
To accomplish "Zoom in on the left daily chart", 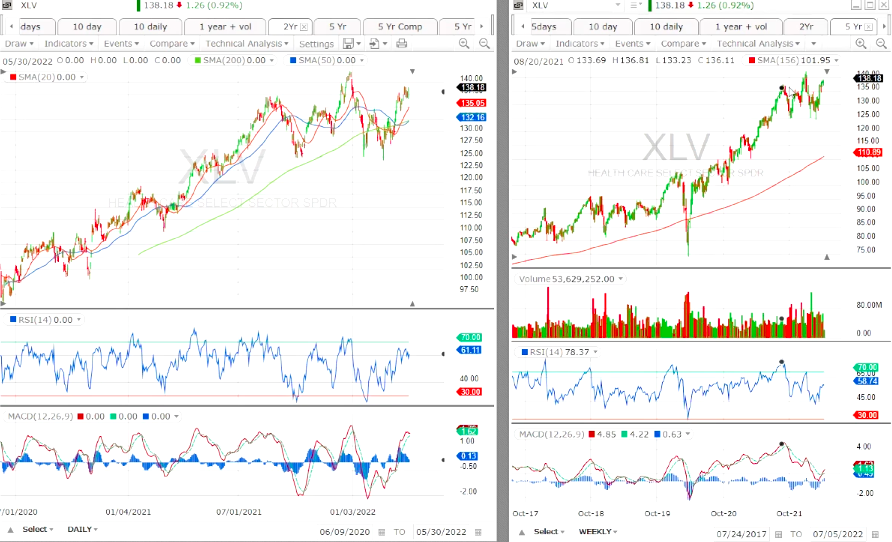I will pos(464,43).
